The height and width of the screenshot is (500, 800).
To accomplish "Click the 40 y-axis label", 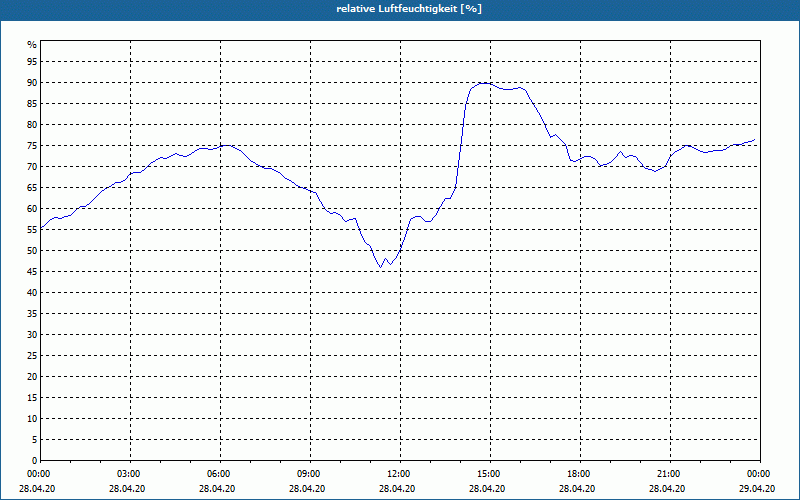I will (32, 292).
